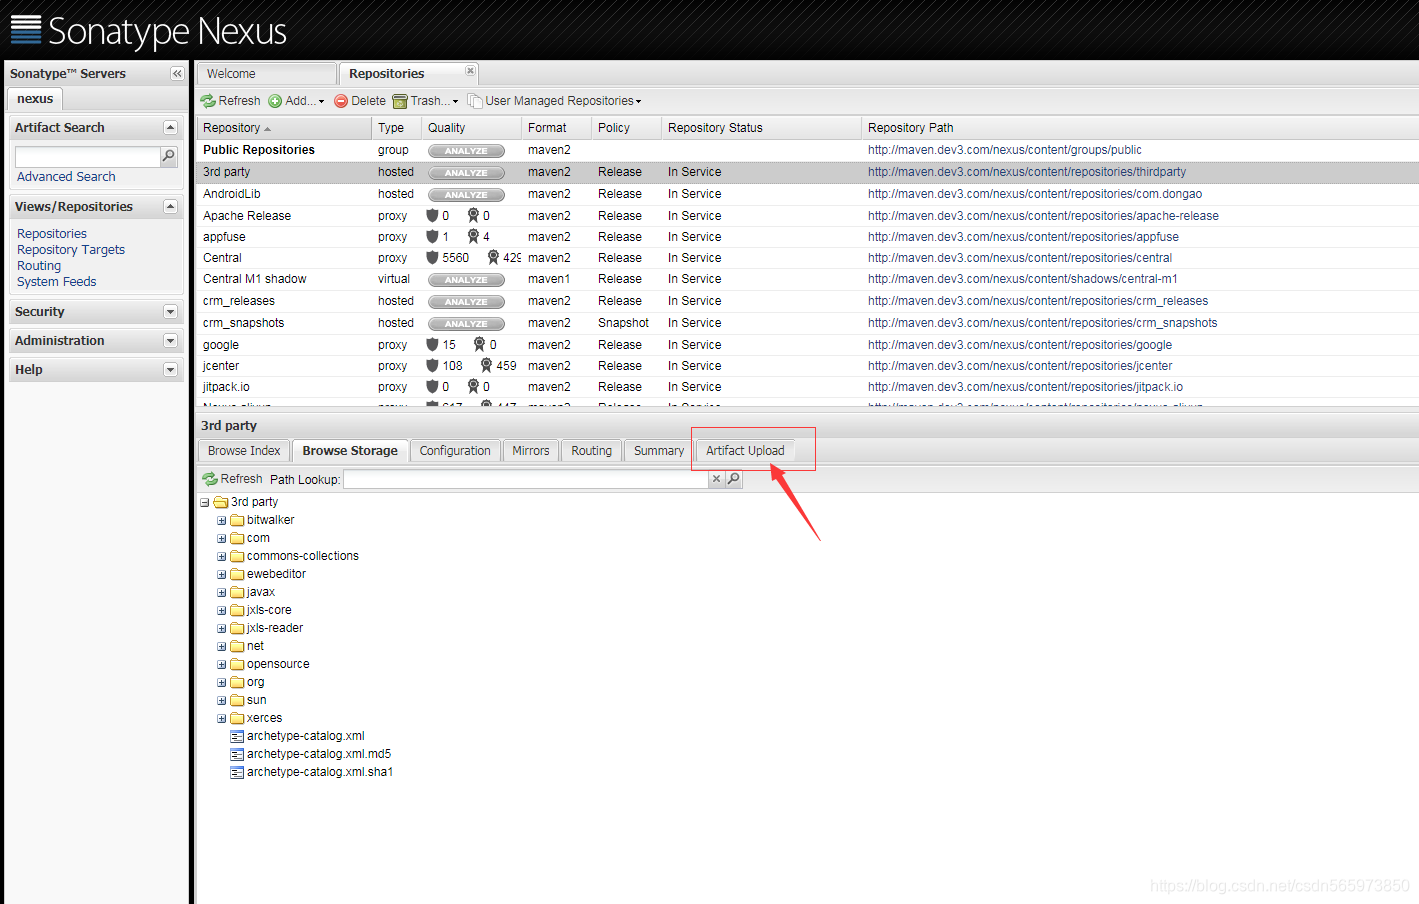Select archetype-catalog.xml.sha1 file

[x=319, y=773]
